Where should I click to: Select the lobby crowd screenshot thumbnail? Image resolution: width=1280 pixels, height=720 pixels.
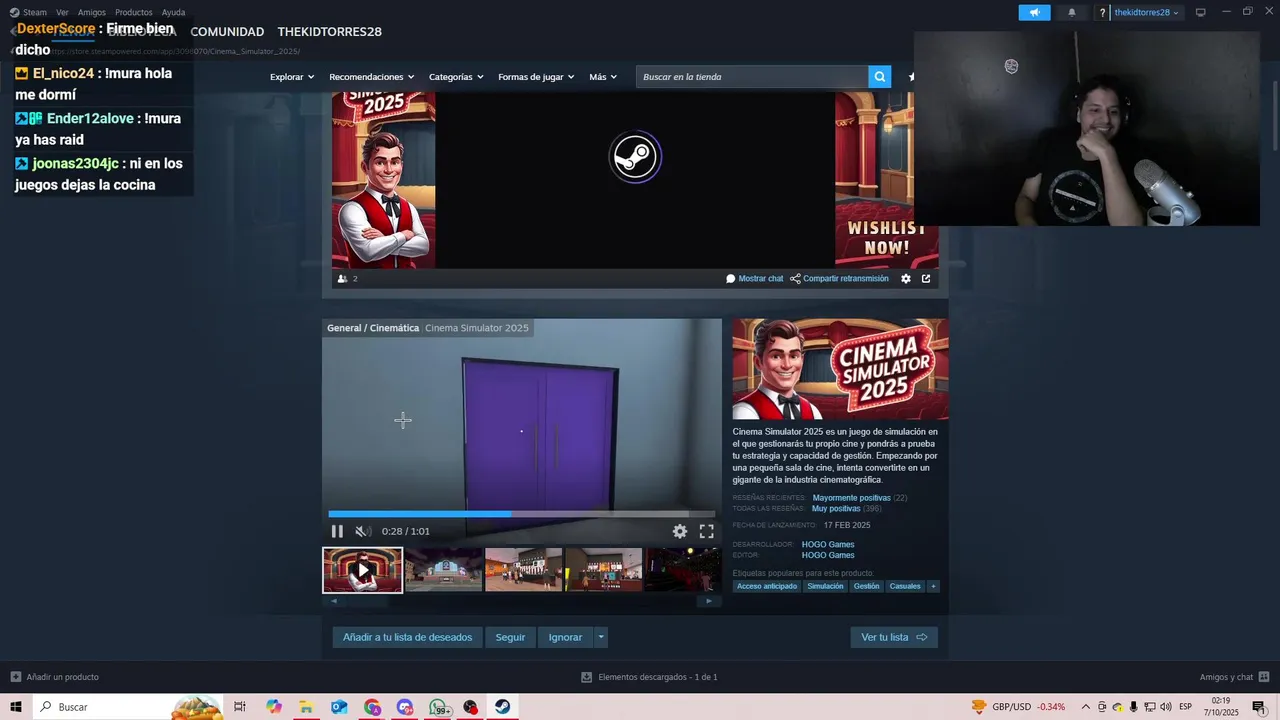click(x=523, y=570)
